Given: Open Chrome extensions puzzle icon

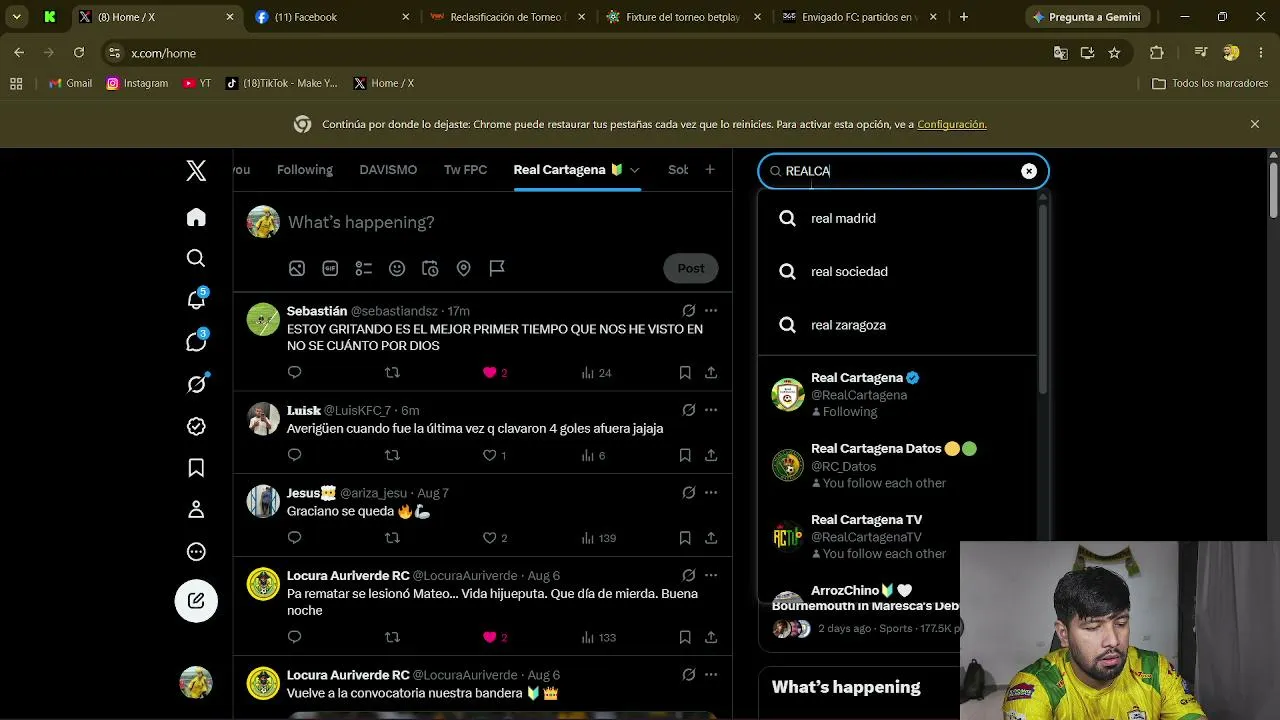Looking at the screenshot, I should pyautogui.click(x=1157, y=53).
